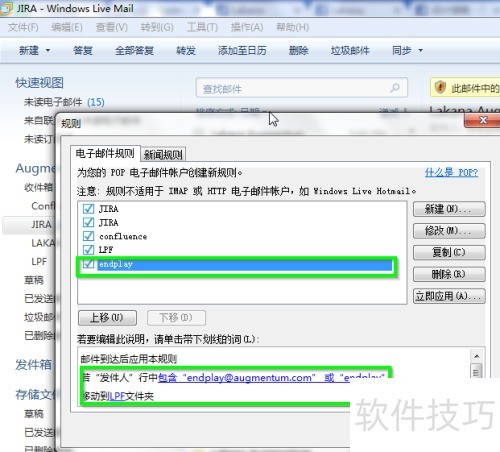Click 转发 in the toolbar
This screenshot has width=500, height=452.
pyautogui.click(x=186, y=51)
